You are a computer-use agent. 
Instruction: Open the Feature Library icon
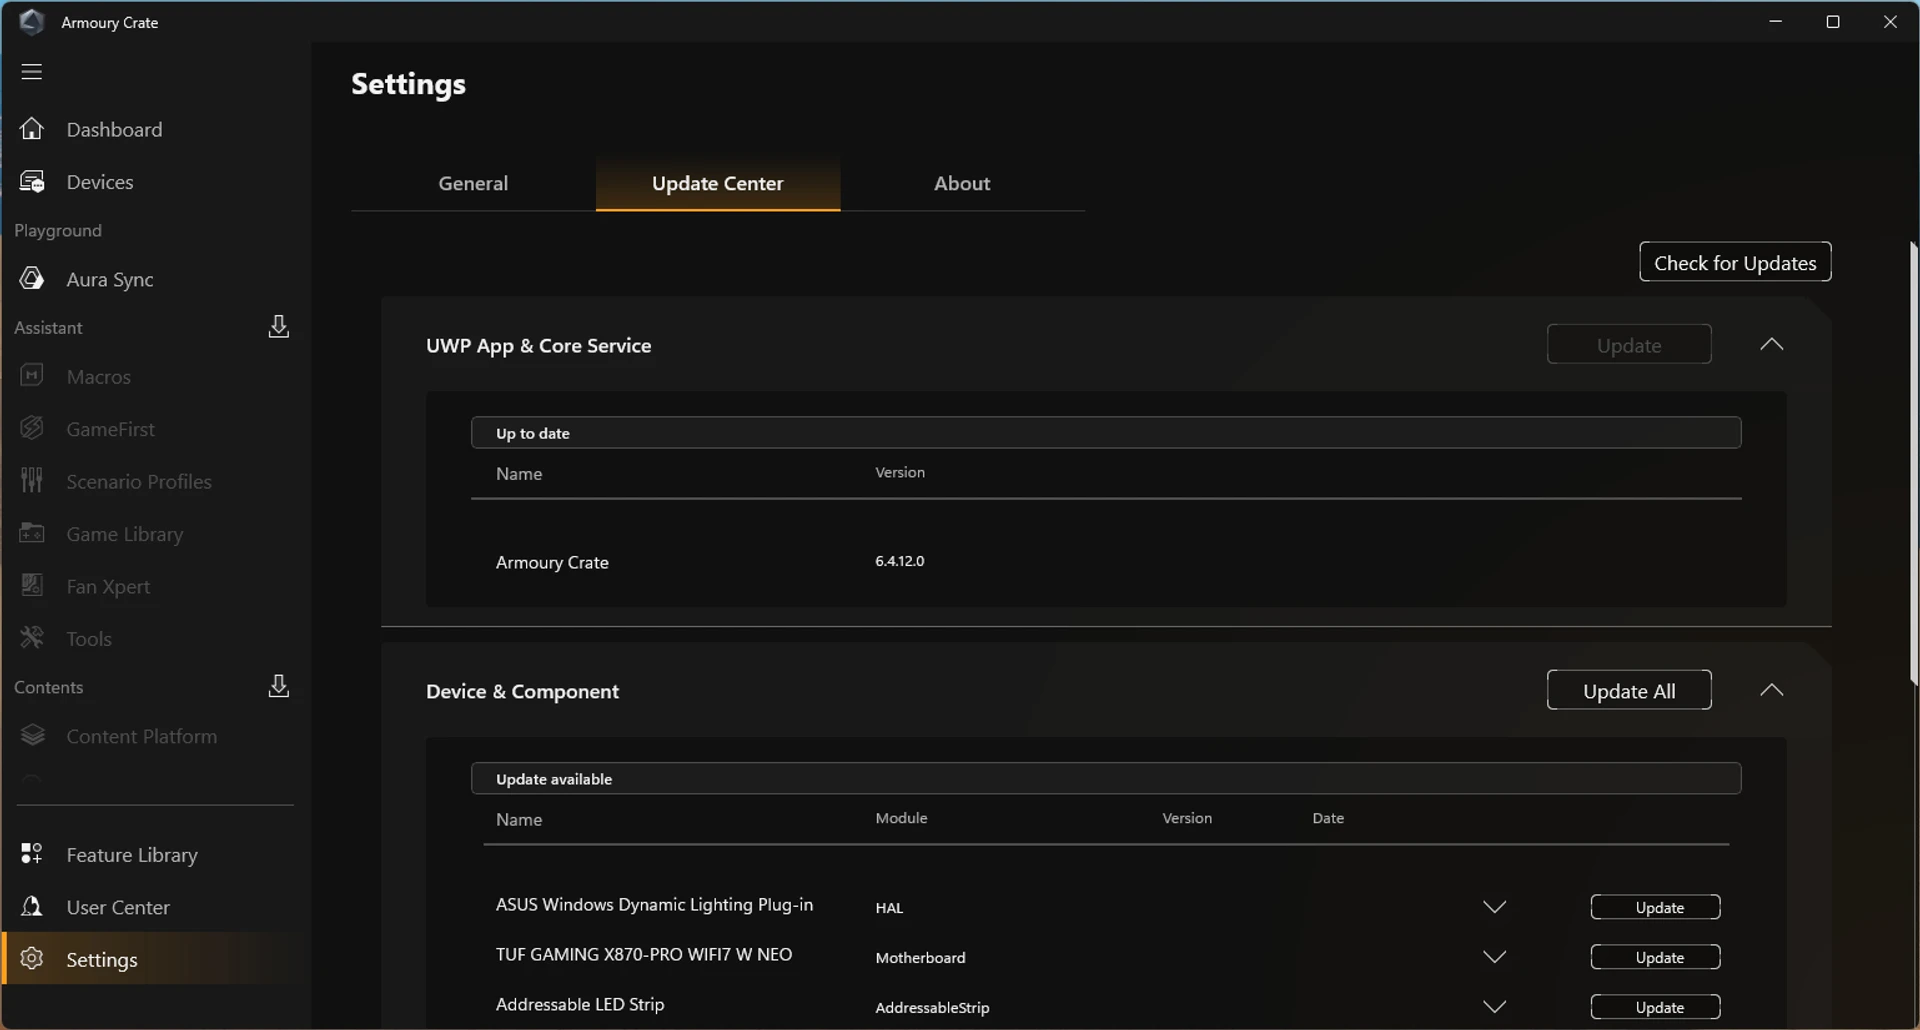point(32,854)
